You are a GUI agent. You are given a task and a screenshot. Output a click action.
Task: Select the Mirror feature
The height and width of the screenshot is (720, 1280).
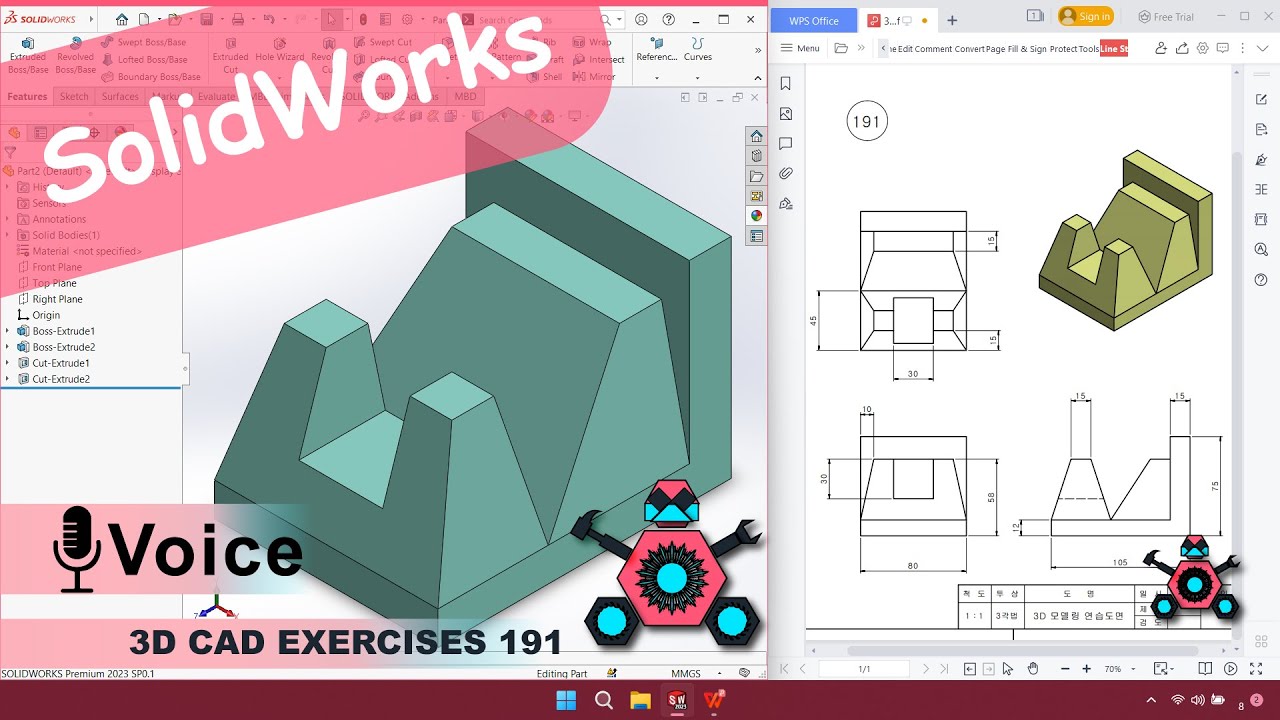click(x=594, y=77)
